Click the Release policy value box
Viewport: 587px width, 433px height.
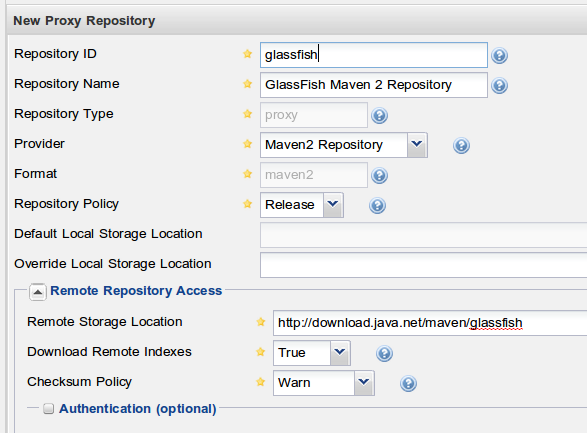(292, 205)
